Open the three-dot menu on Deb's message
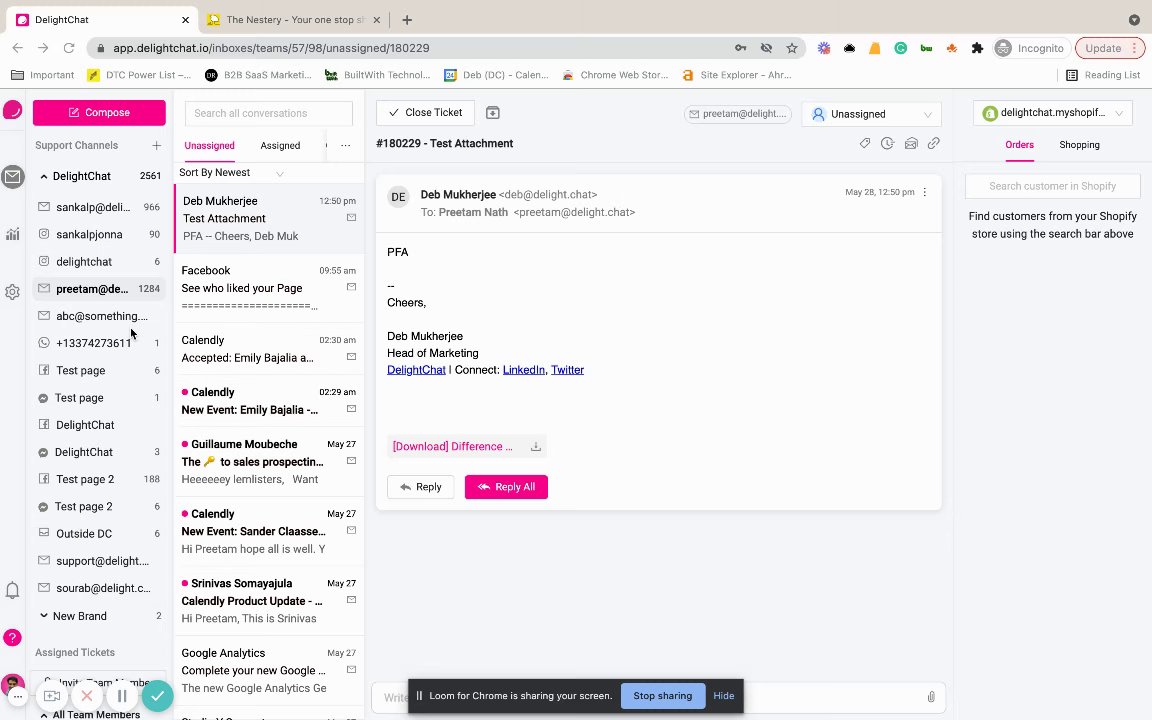1152x720 pixels. coord(925,192)
